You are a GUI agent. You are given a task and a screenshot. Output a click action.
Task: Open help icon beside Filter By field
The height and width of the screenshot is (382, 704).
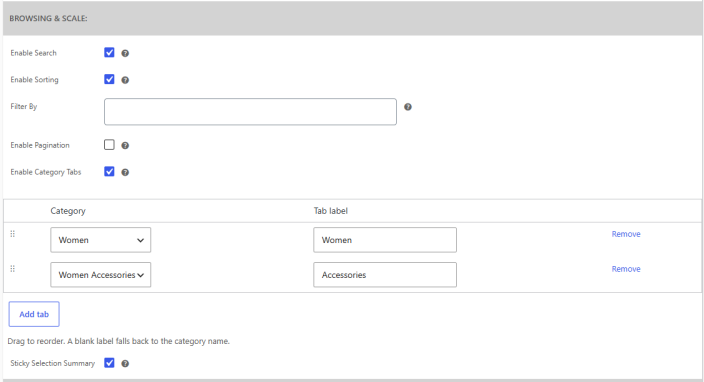[x=408, y=107]
